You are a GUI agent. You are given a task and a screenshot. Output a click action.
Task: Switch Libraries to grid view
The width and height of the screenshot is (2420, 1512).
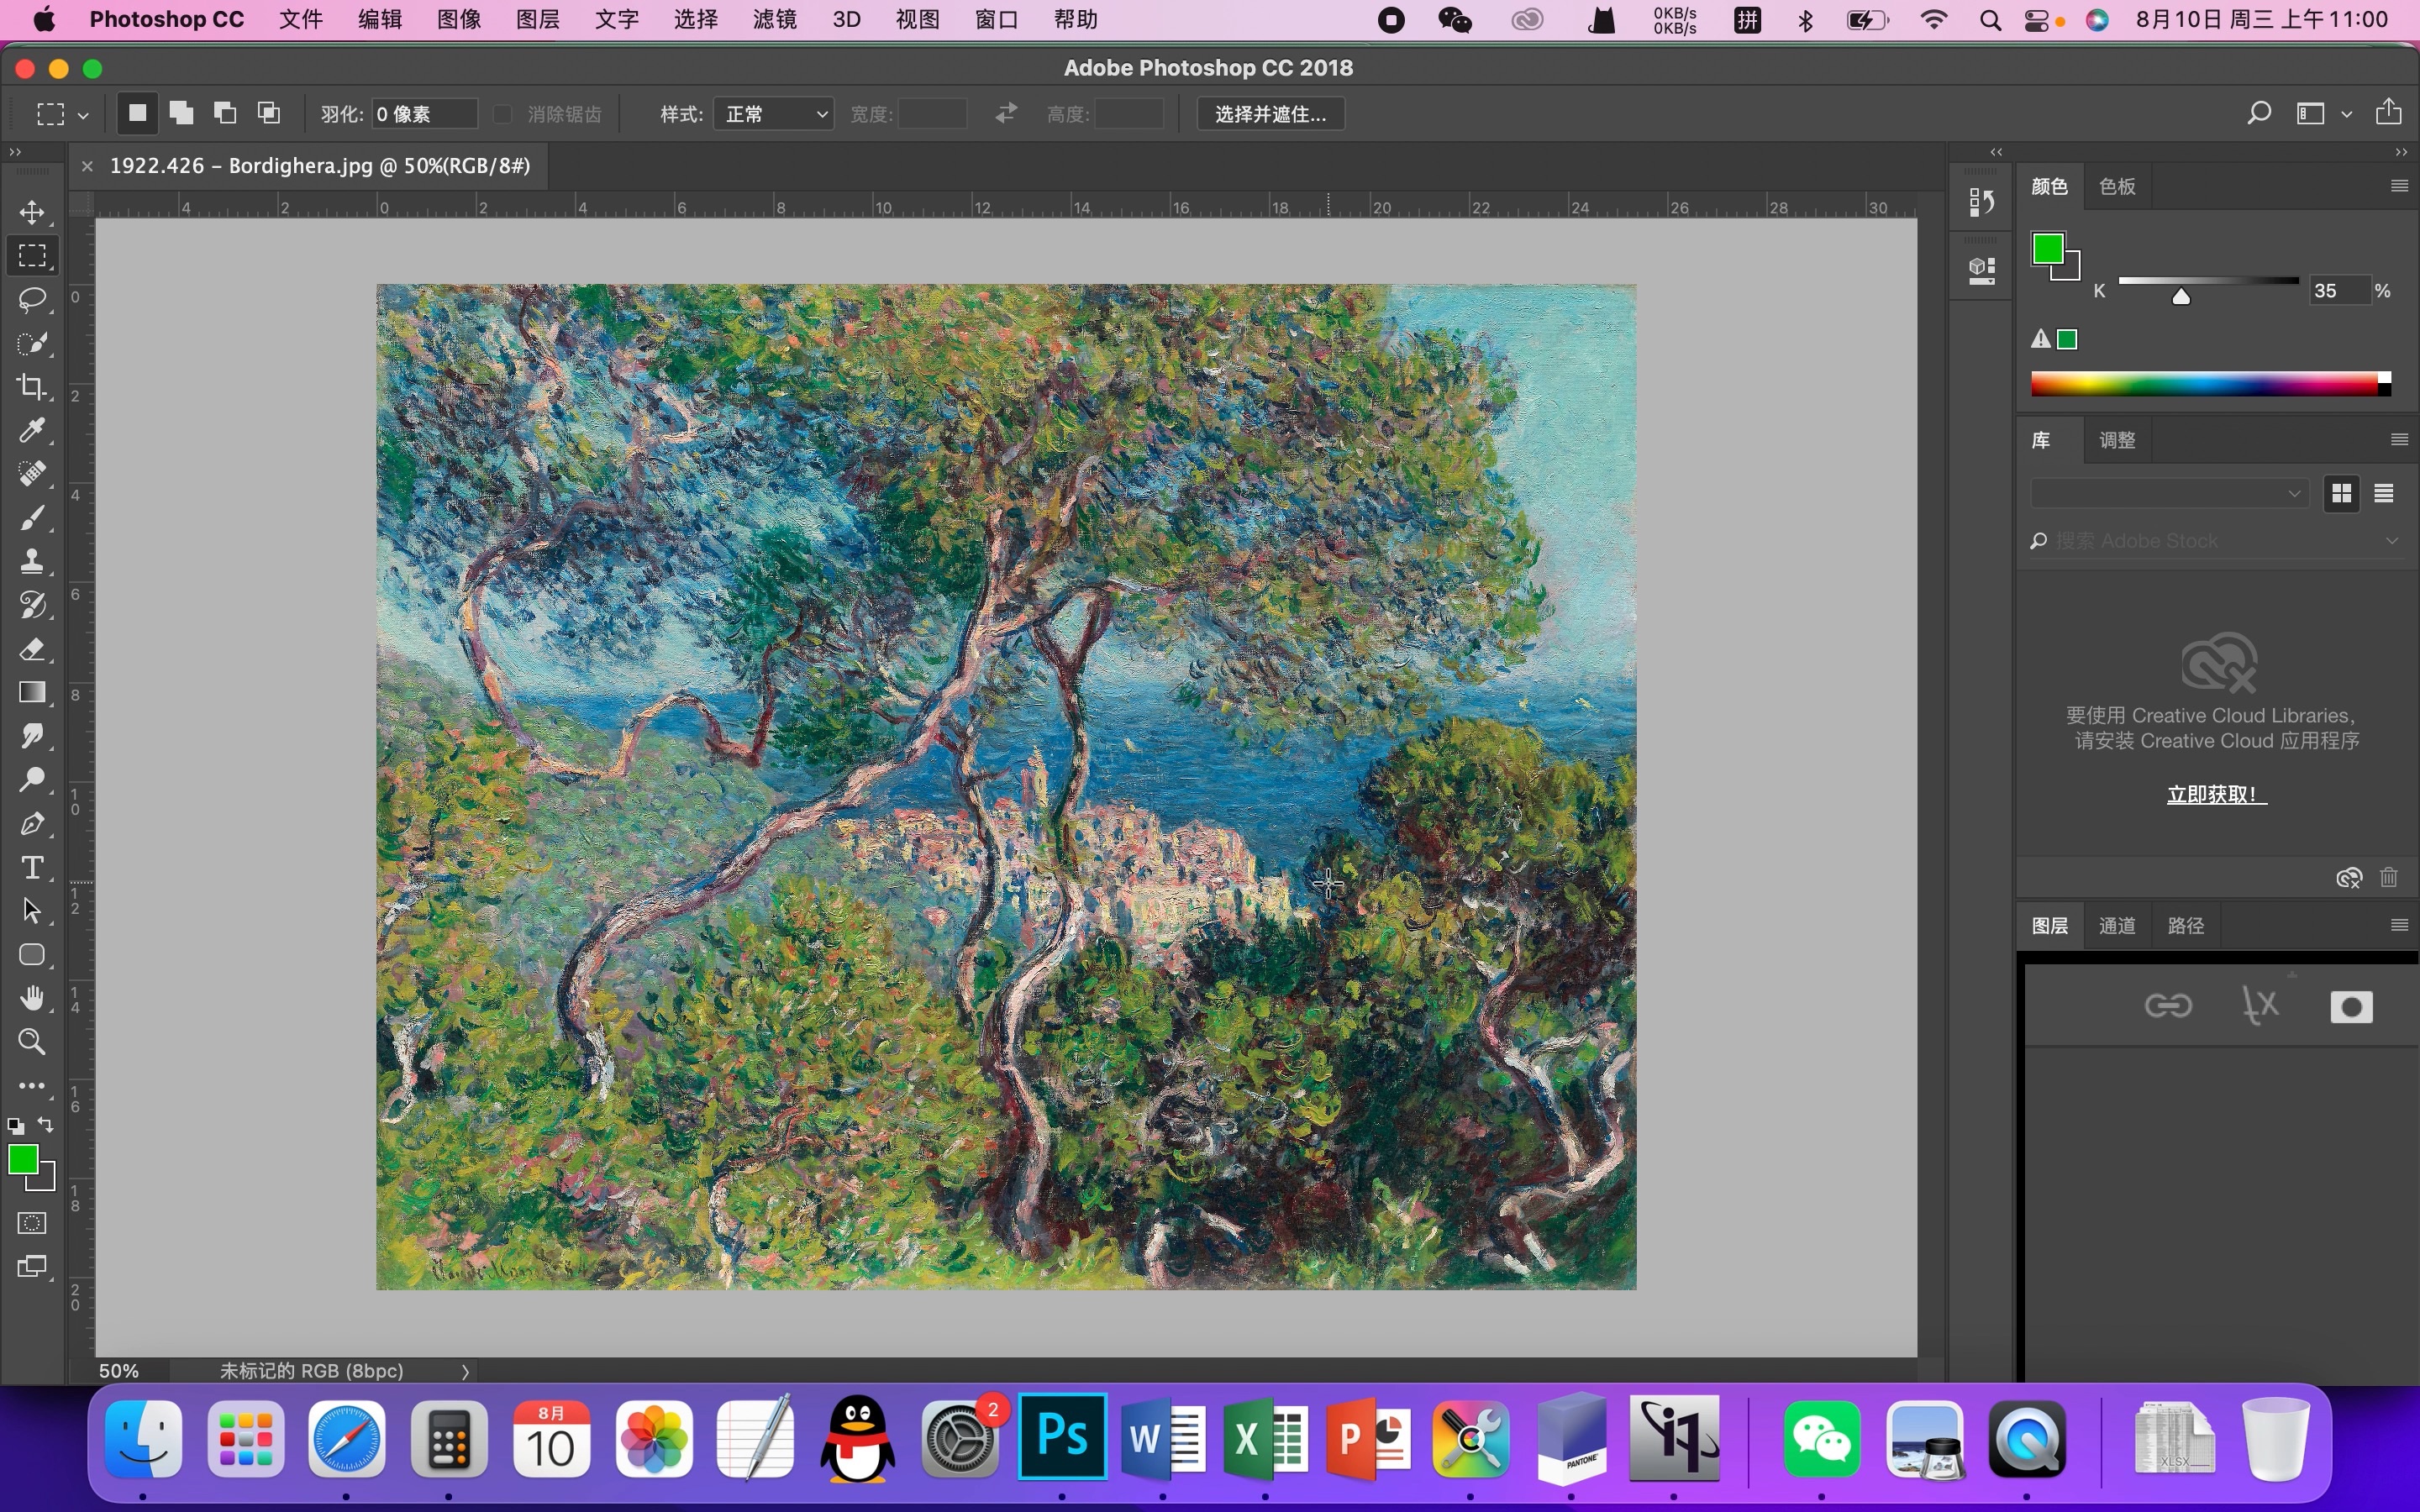point(2341,493)
